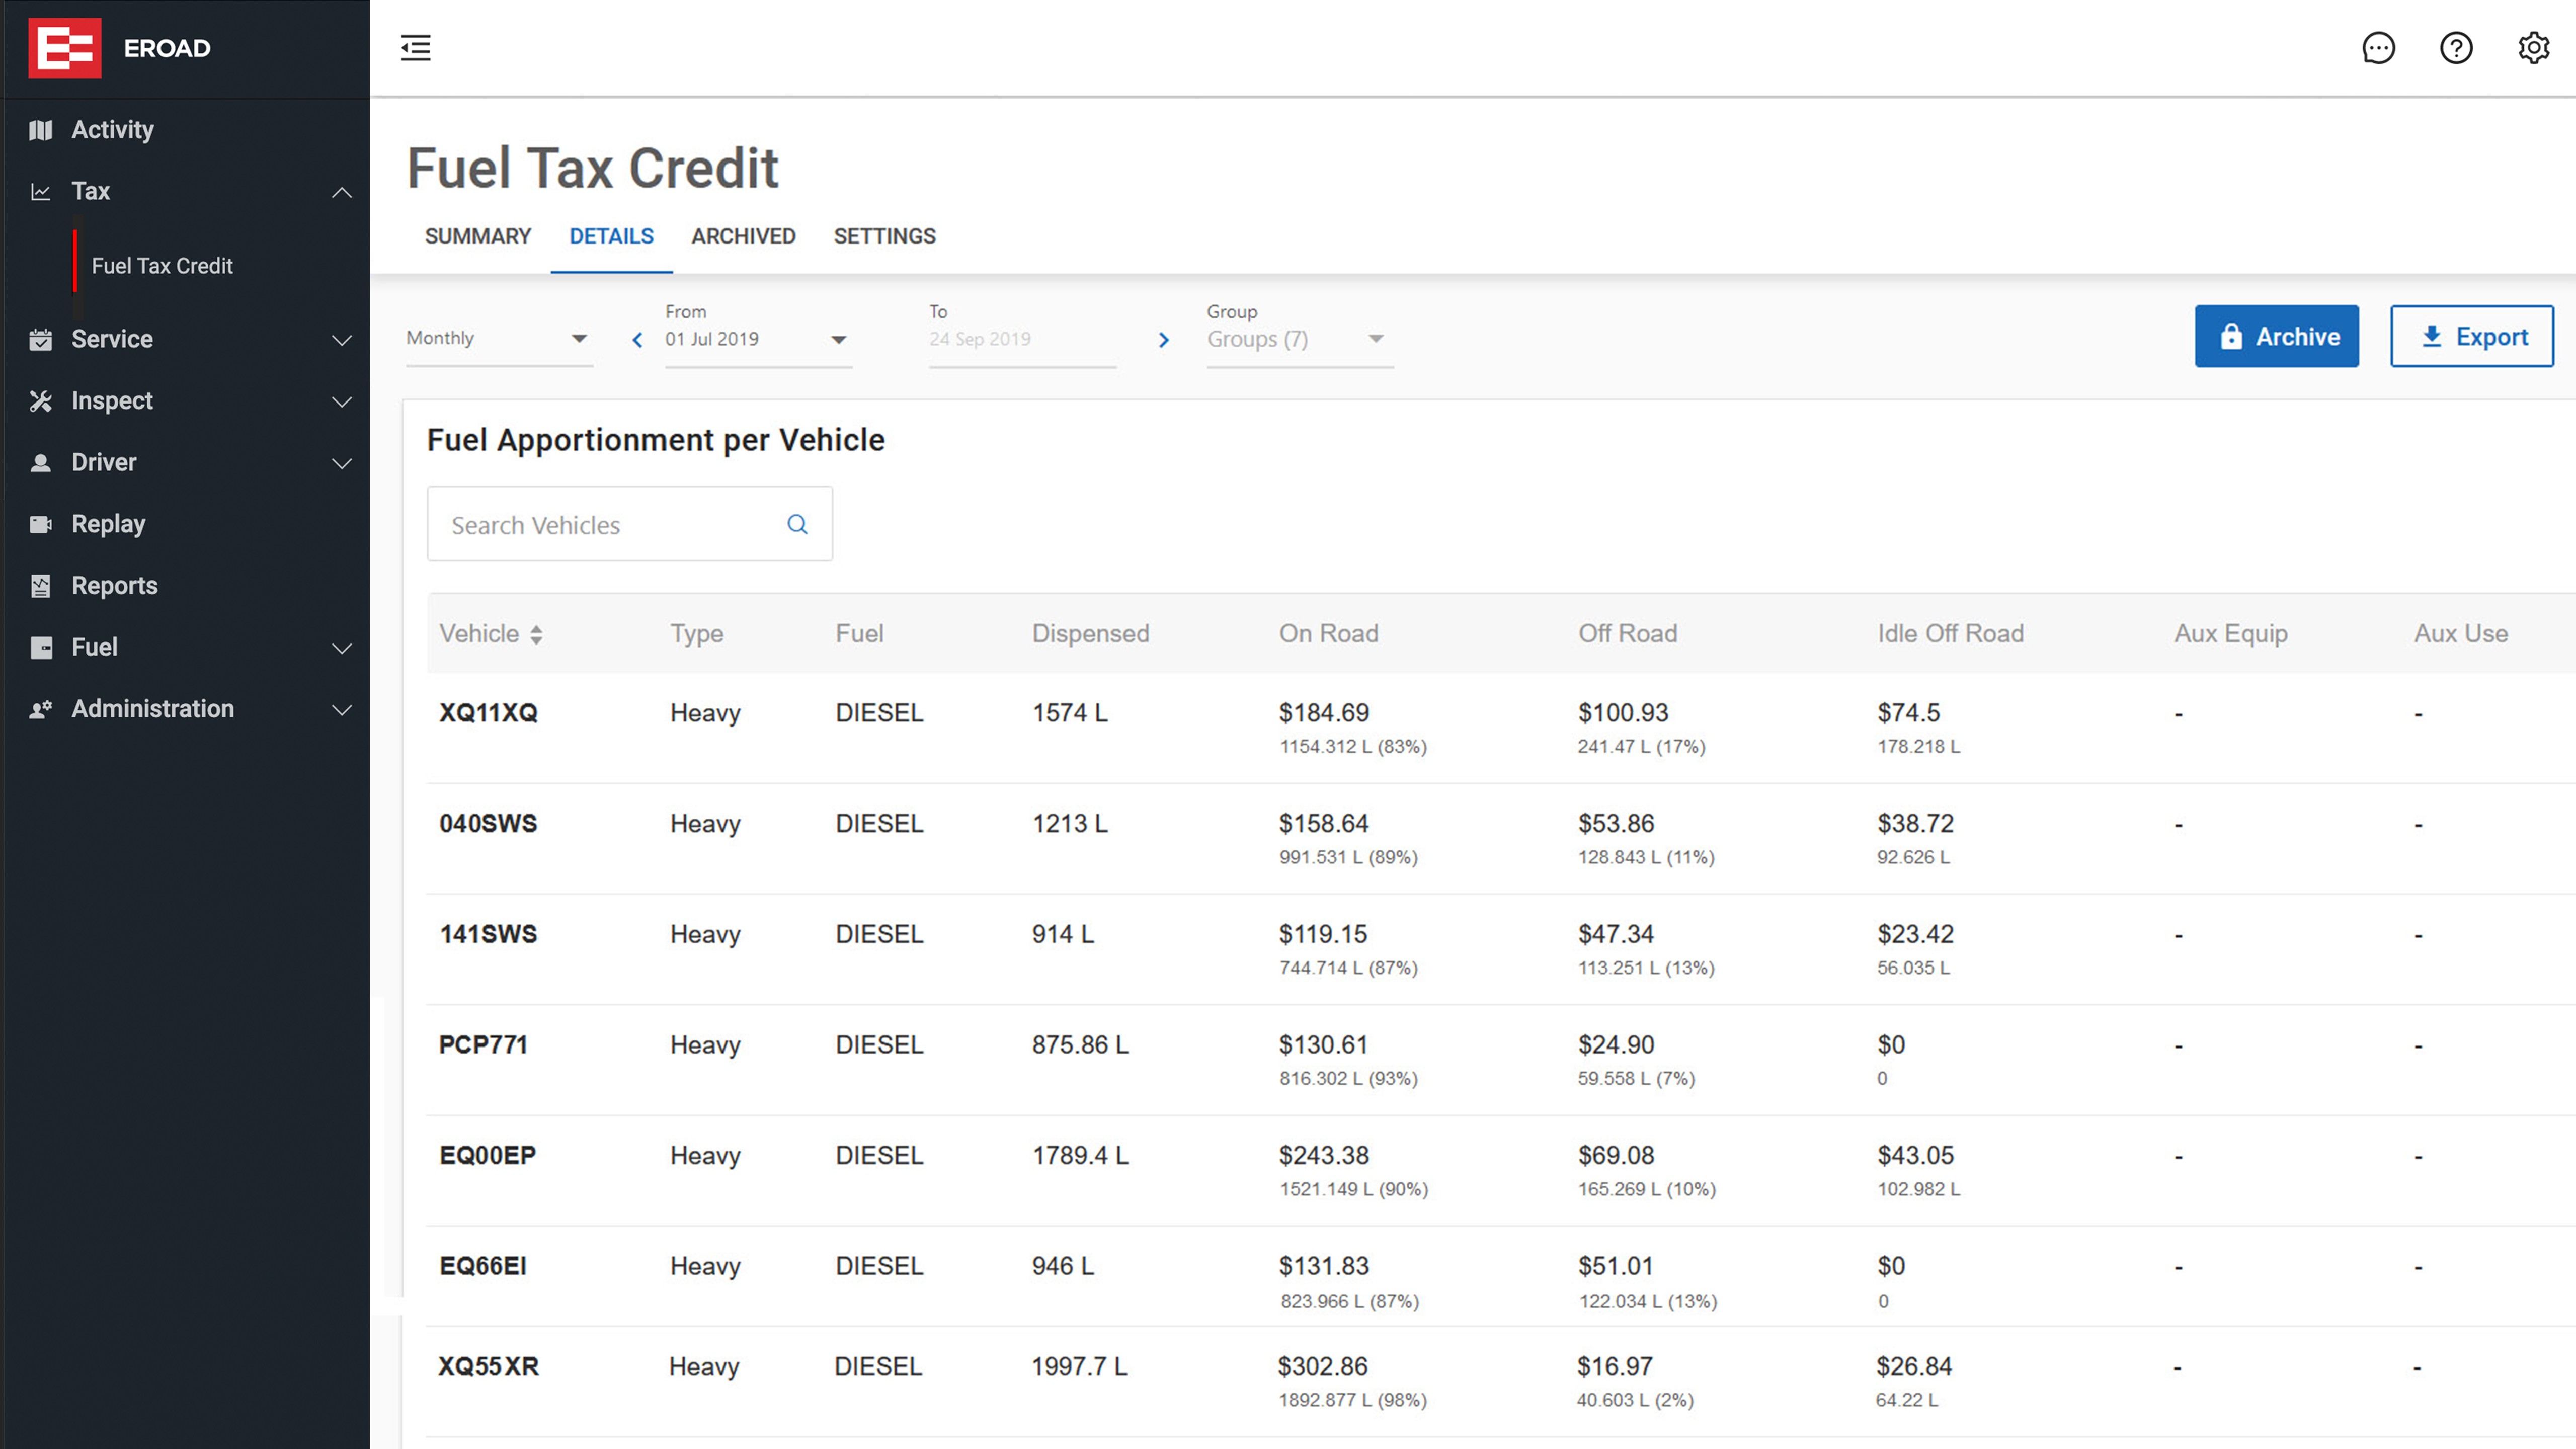This screenshot has width=2576, height=1449.
Task: Click the $23.42 Idle Off Road value
Action: click(x=1915, y=934)
